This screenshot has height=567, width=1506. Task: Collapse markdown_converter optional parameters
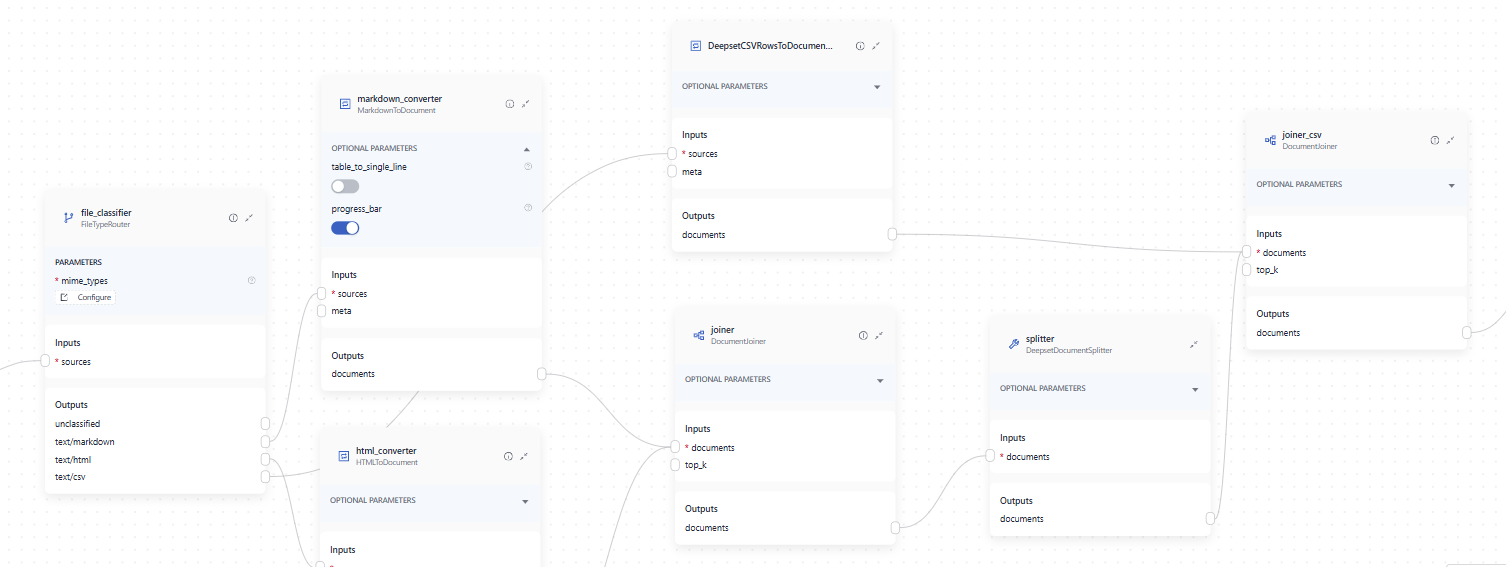pyautogui.click(x=527, y=148)
